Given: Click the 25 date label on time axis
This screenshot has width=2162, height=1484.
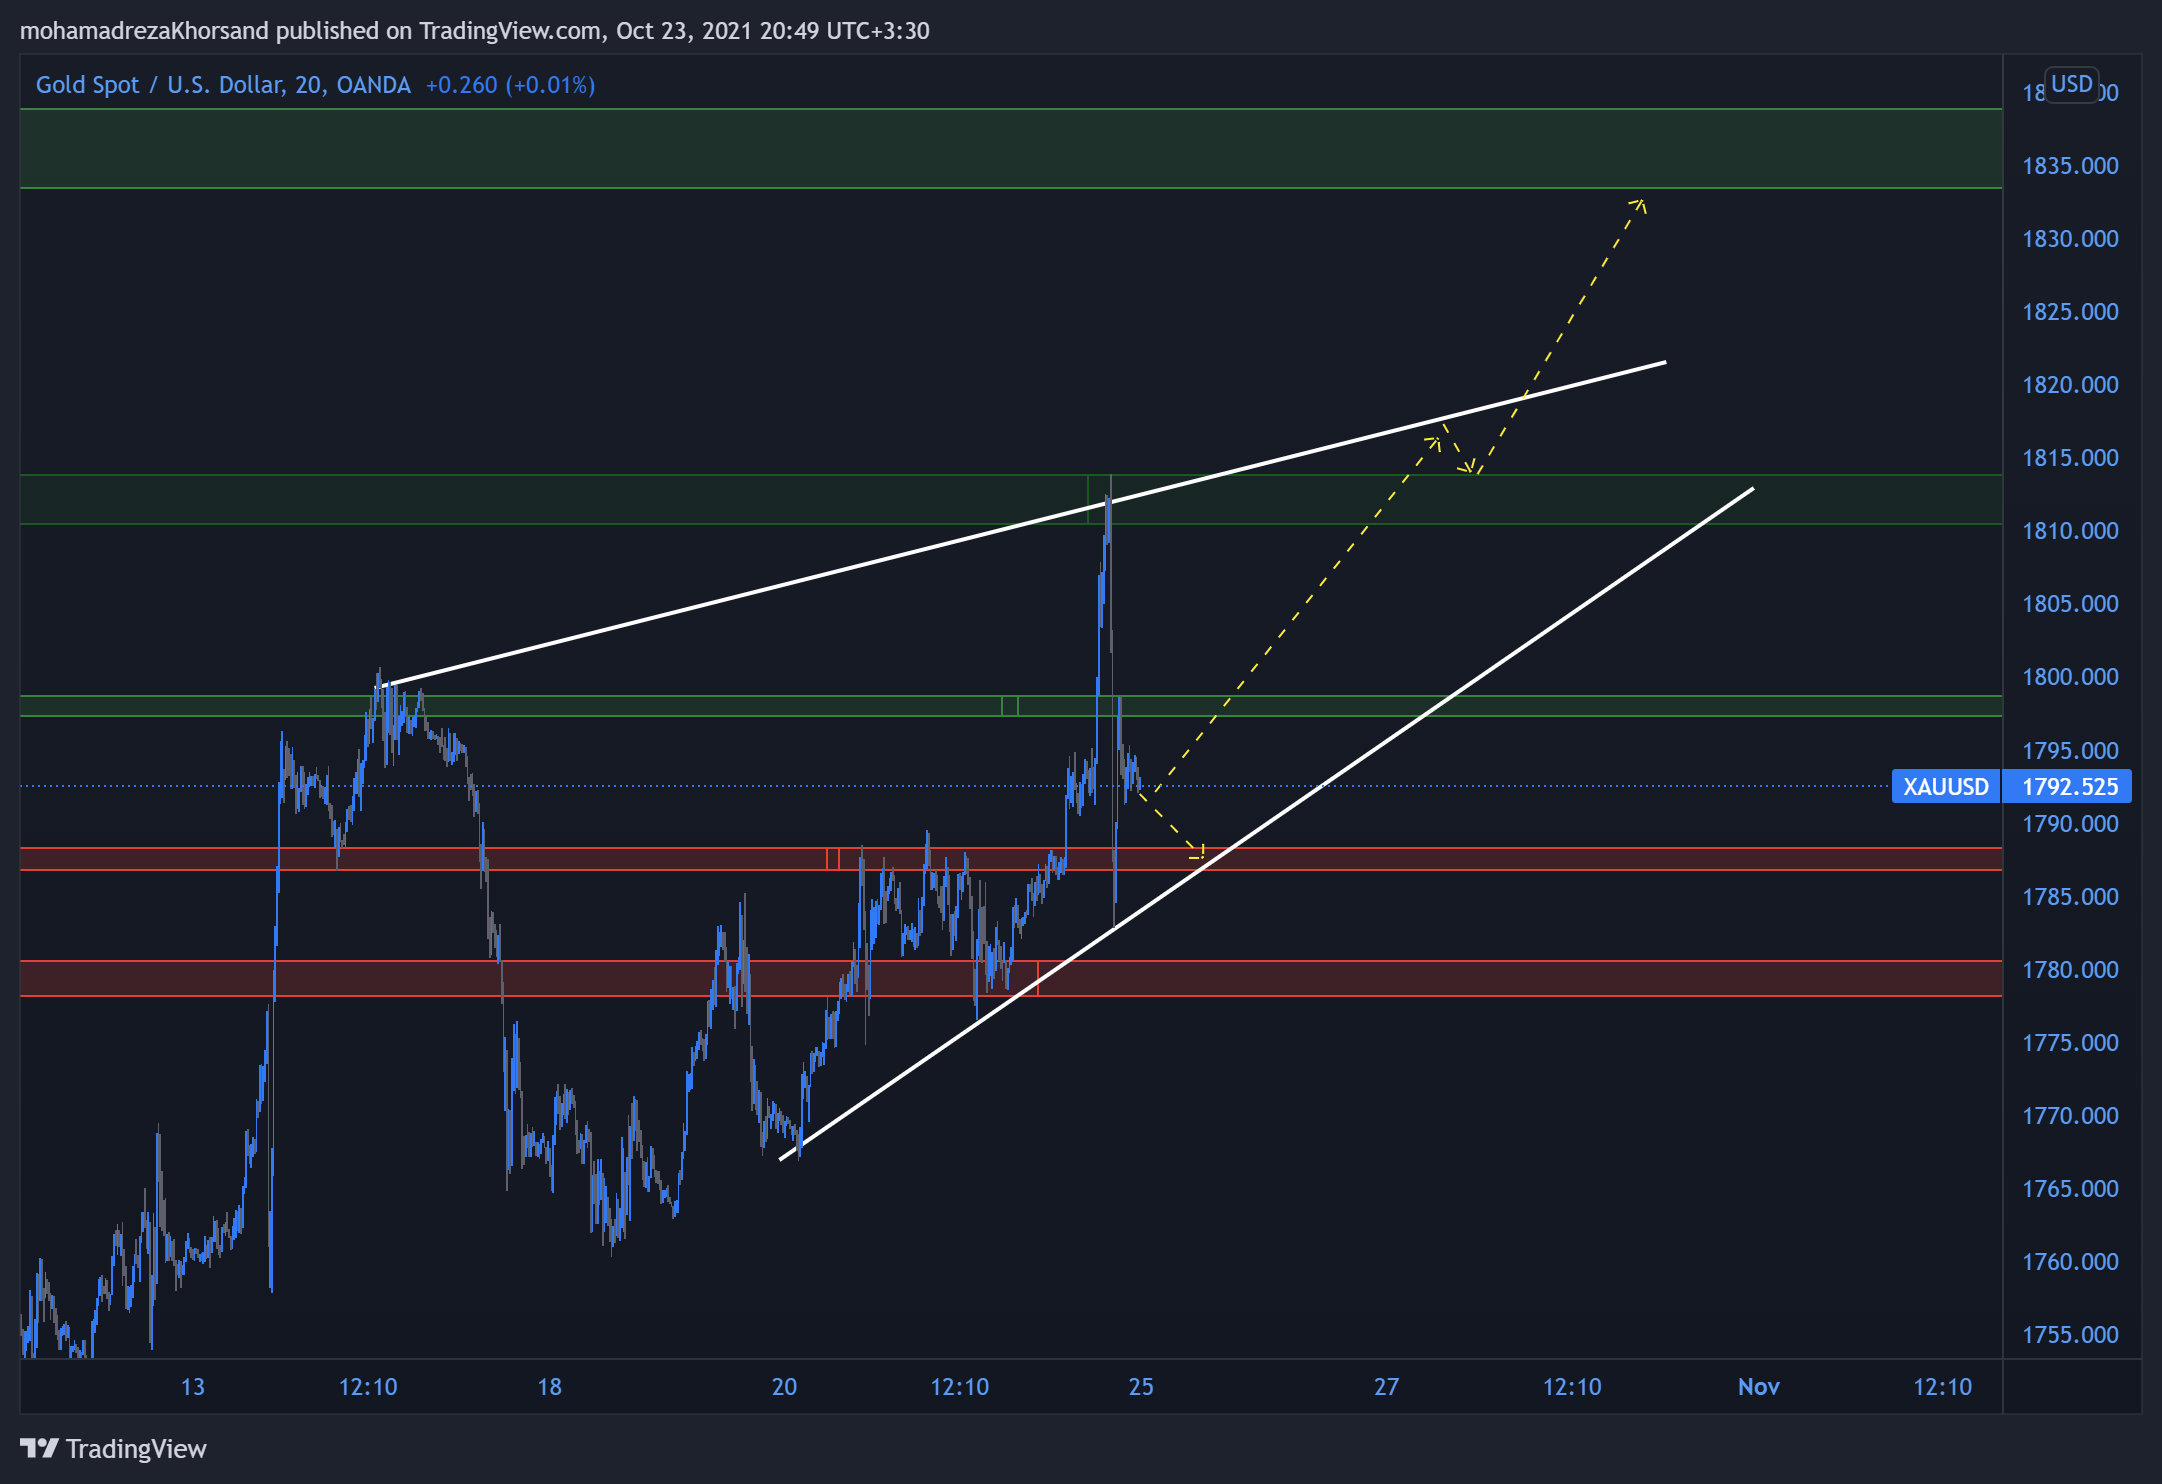Looking at the screenshot, I should click(x=1141, y=1387).
